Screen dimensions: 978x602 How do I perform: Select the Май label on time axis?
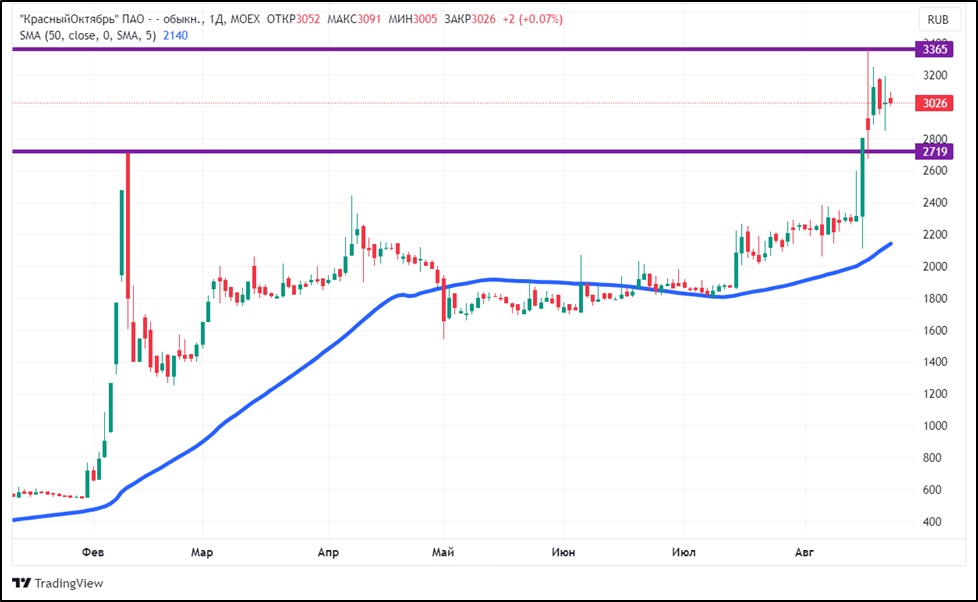(x=443, y=551)
